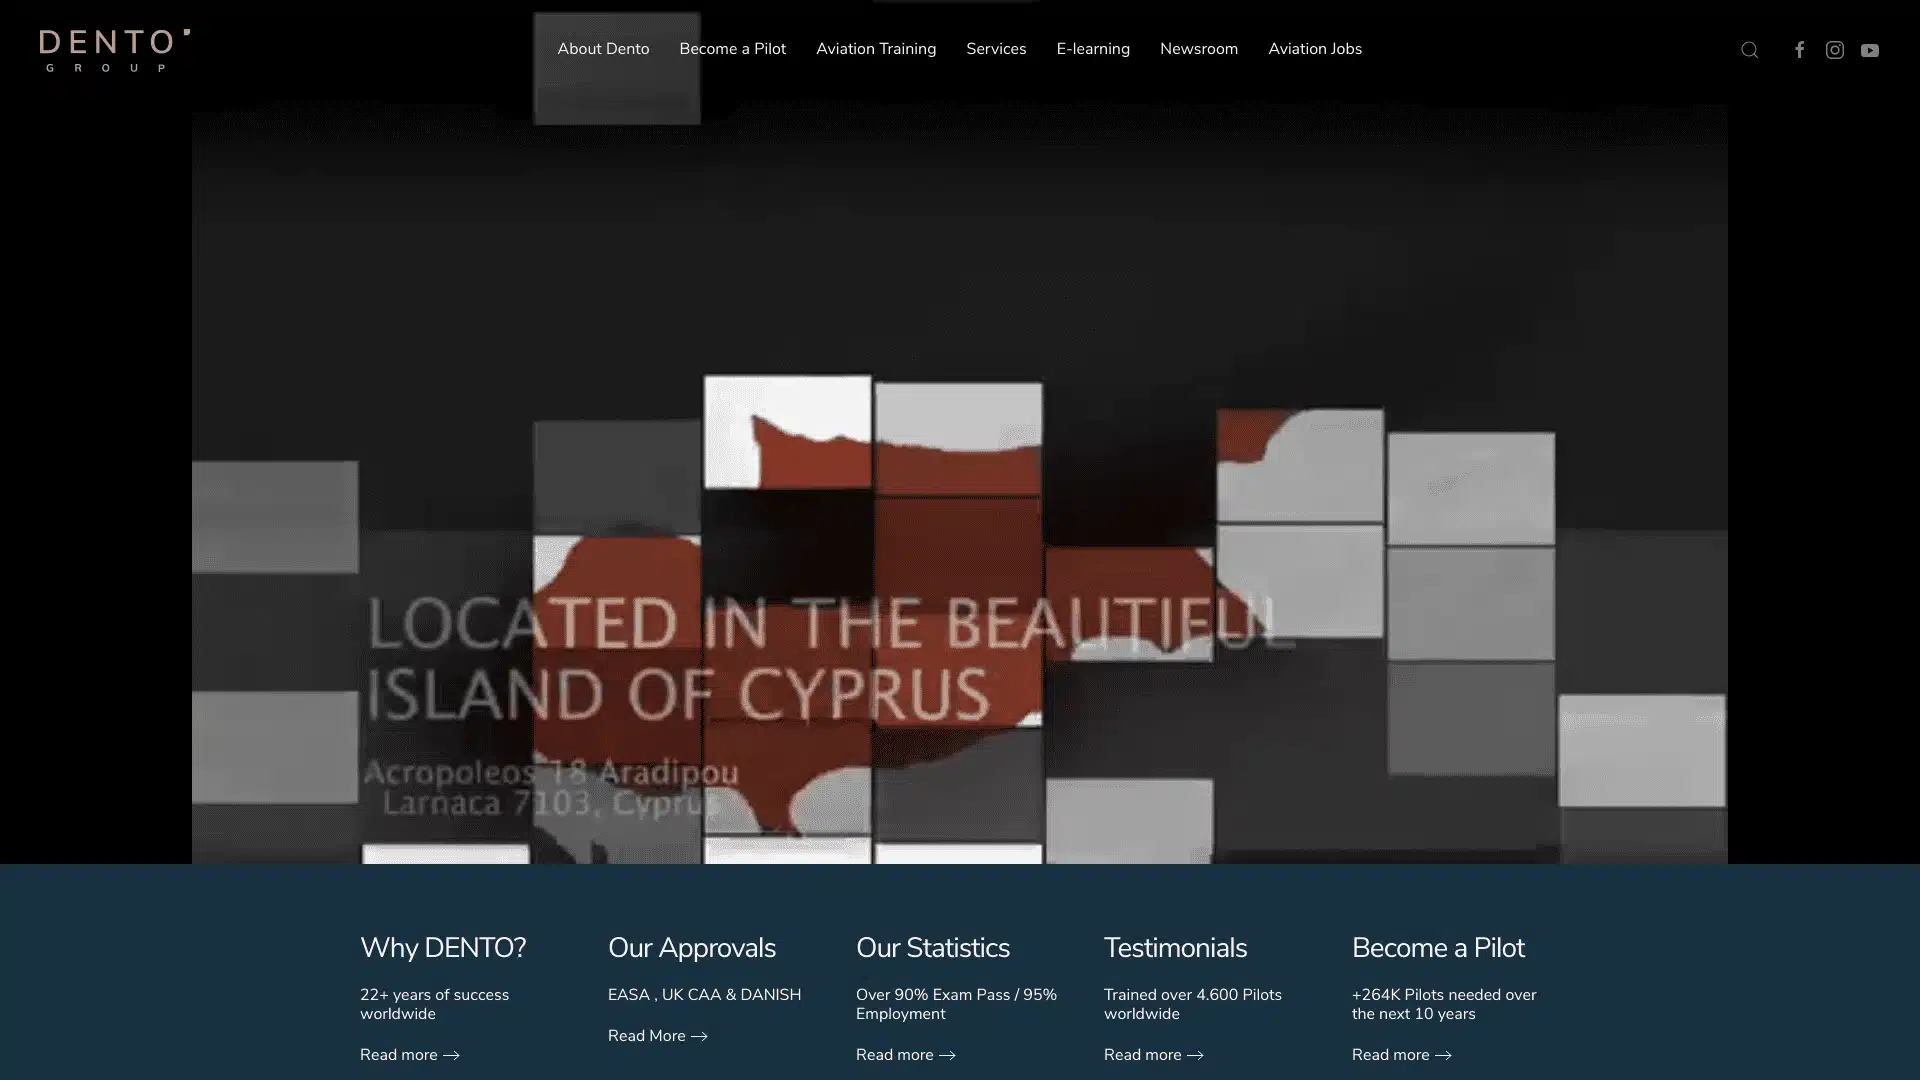
Task: Click arrow beside Become a Pilot Read more
Action: [1443, 1055]
